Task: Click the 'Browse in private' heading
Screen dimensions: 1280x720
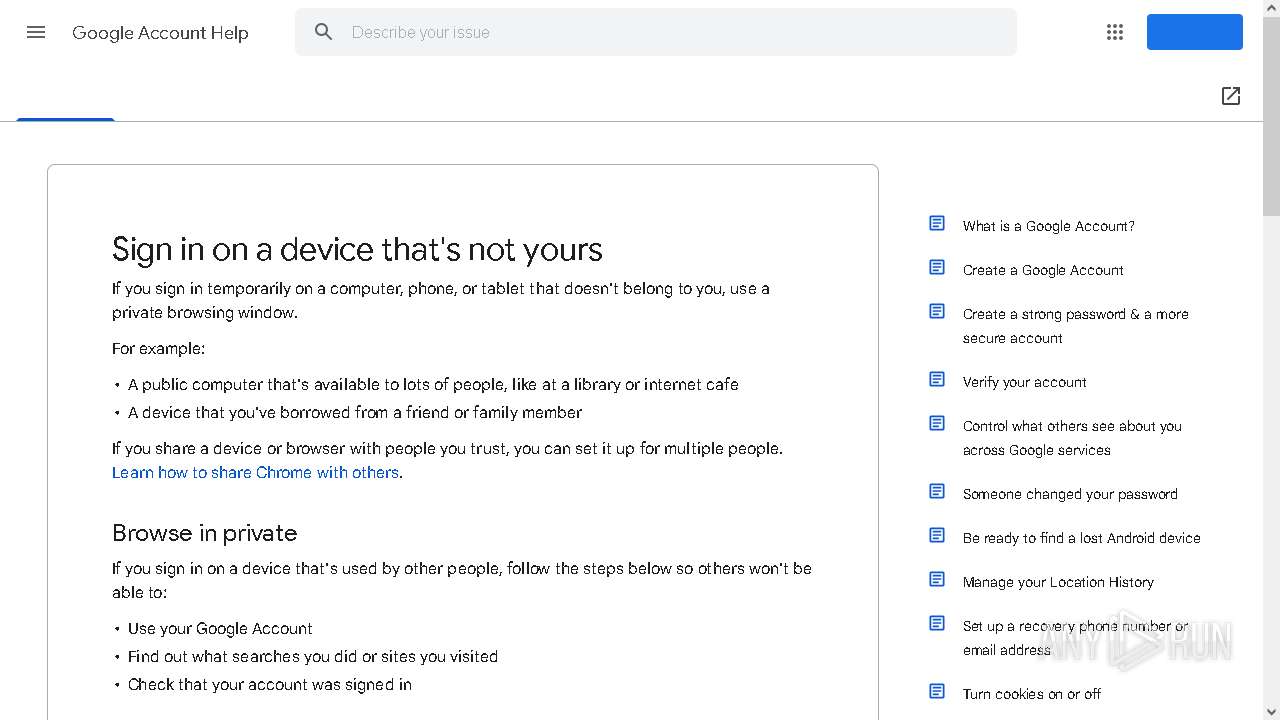Action: click(205, 533)
